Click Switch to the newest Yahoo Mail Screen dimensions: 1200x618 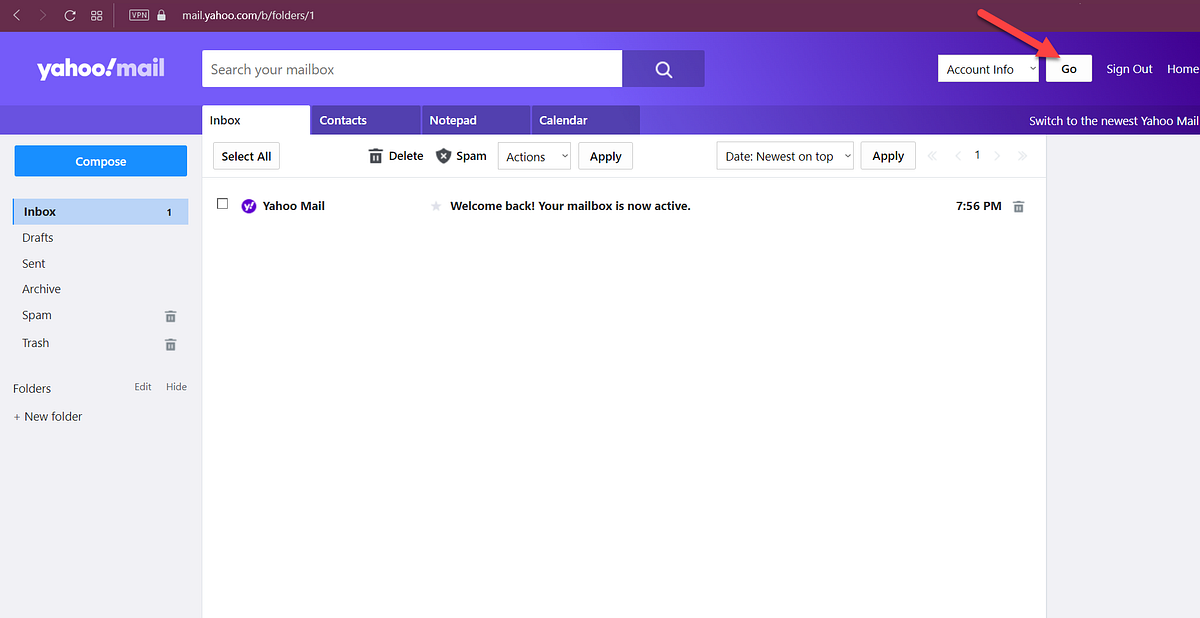click(1114, 121)
